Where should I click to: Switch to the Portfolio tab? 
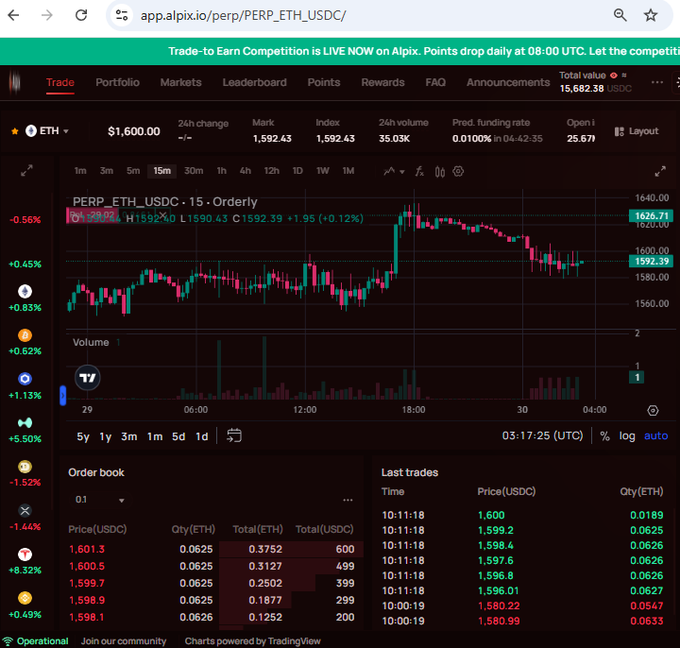(118, 82)
